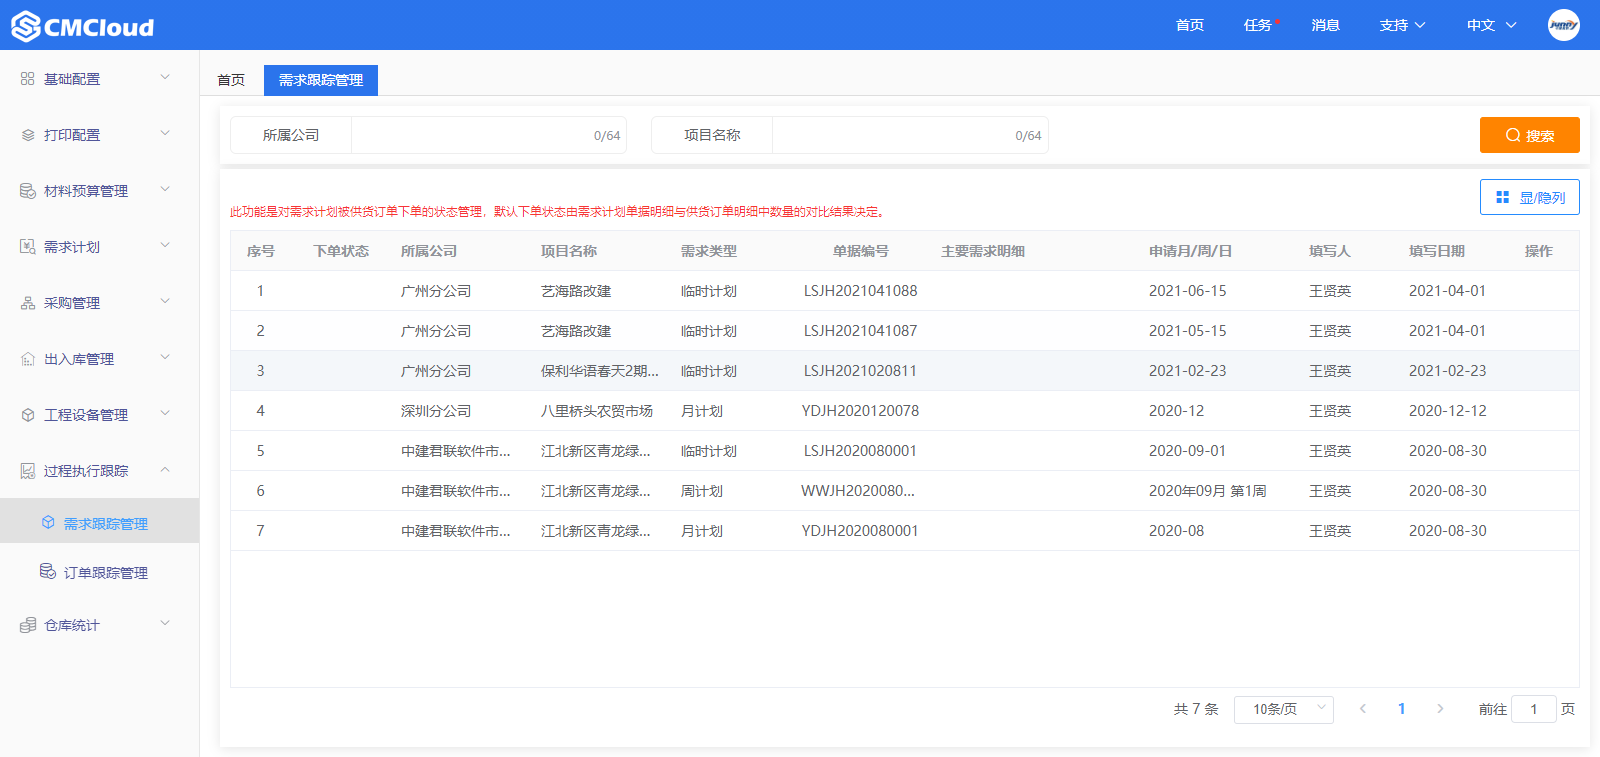Click 八里桥头农贸市场 project name
Screen dimensions: 1600x757
pyautogui.click(x=597, y=411)
